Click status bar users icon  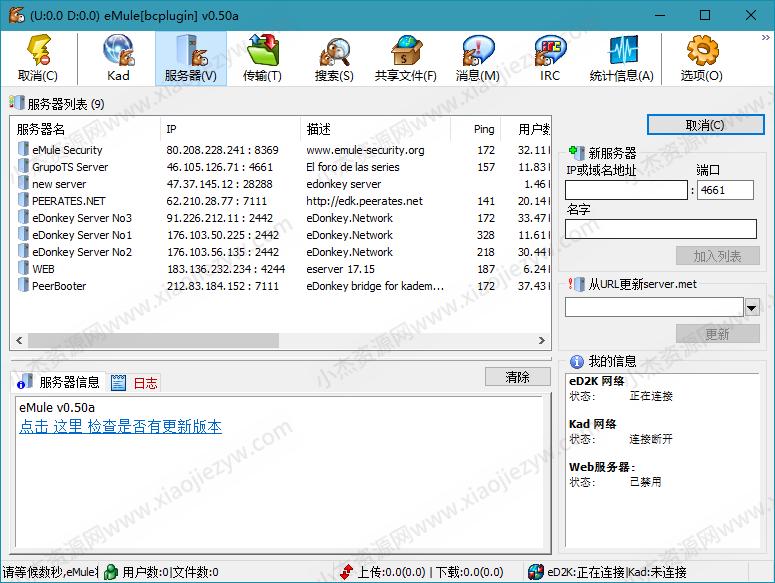tap(111, 572)
